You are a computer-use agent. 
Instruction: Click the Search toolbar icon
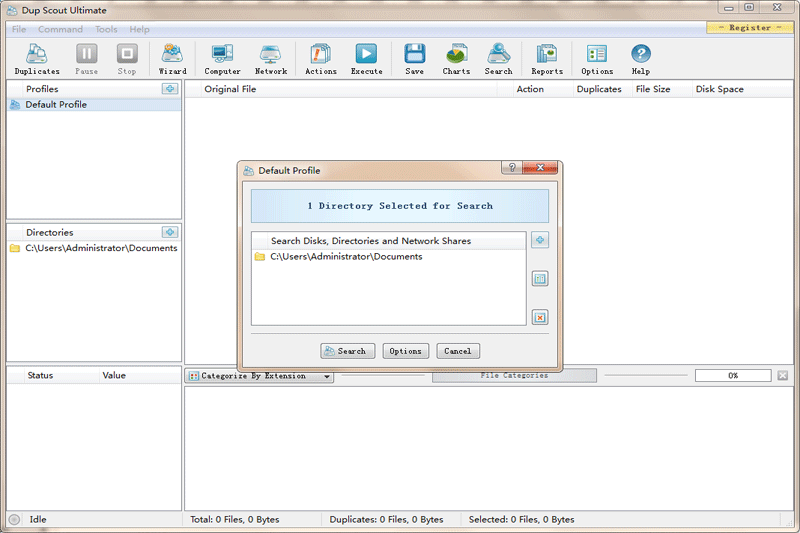click(x=498, y=59)
